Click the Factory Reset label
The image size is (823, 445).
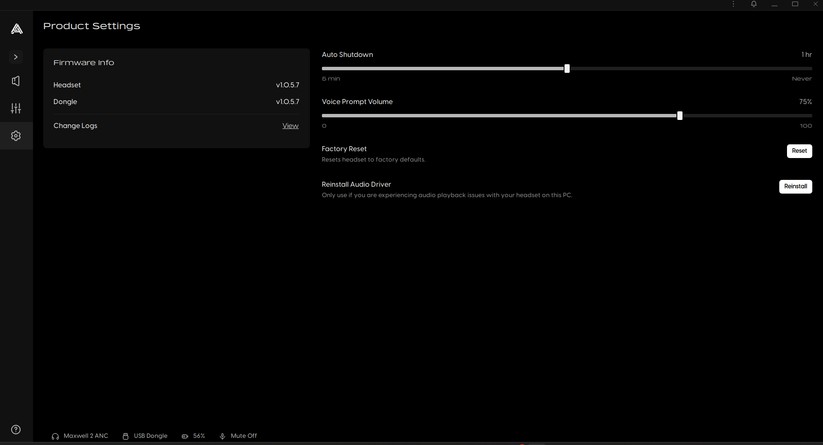(344, 149)
